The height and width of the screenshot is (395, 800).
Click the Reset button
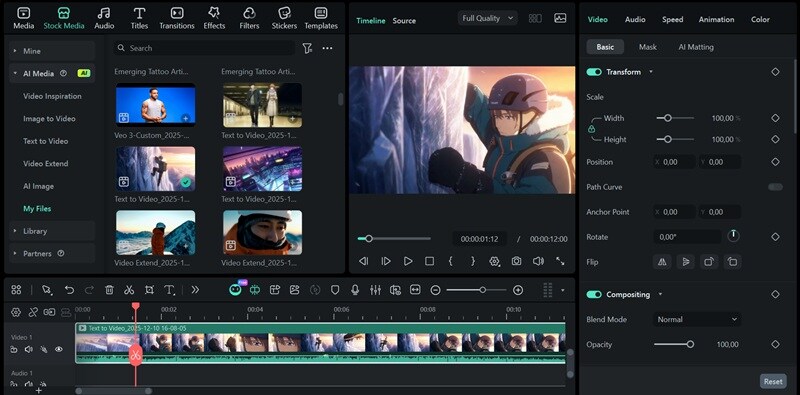(773, 381)
